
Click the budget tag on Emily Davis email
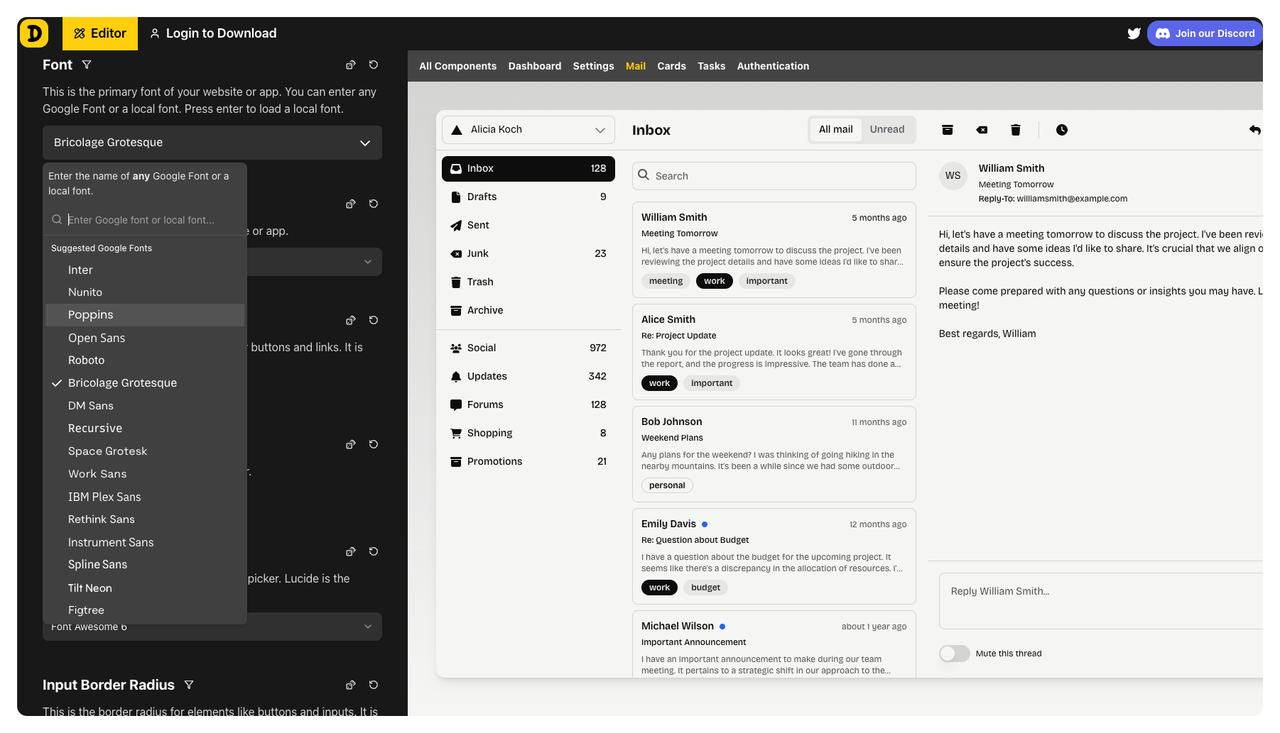click(706, 588)
